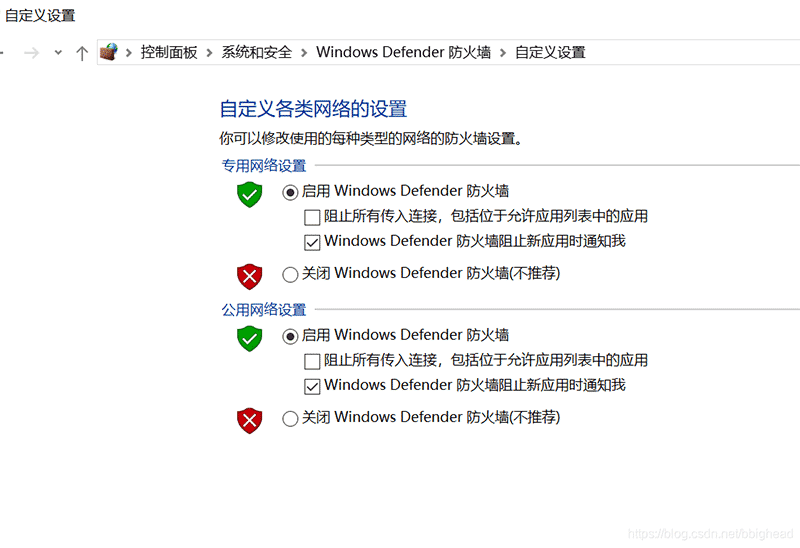The image size is (800, 548).
Task: Select 启用 firewall radio for private network
Action: [290, 192]
